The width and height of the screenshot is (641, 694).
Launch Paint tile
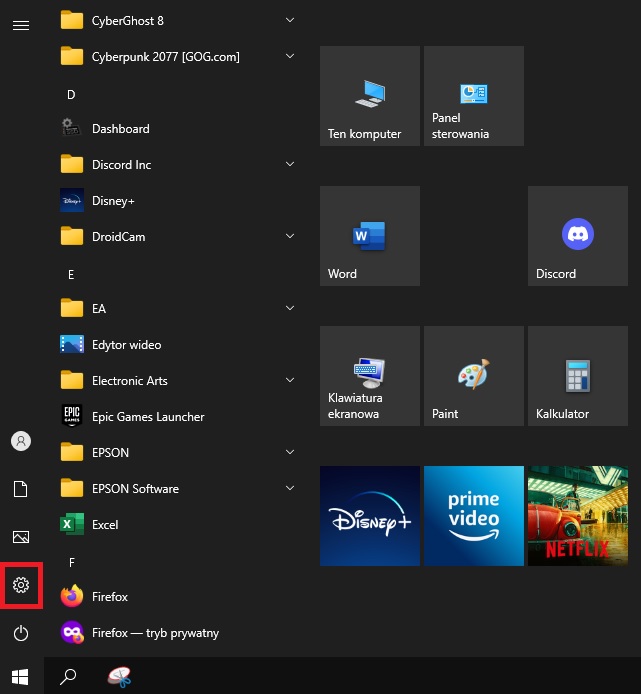(x=473, y=376)
